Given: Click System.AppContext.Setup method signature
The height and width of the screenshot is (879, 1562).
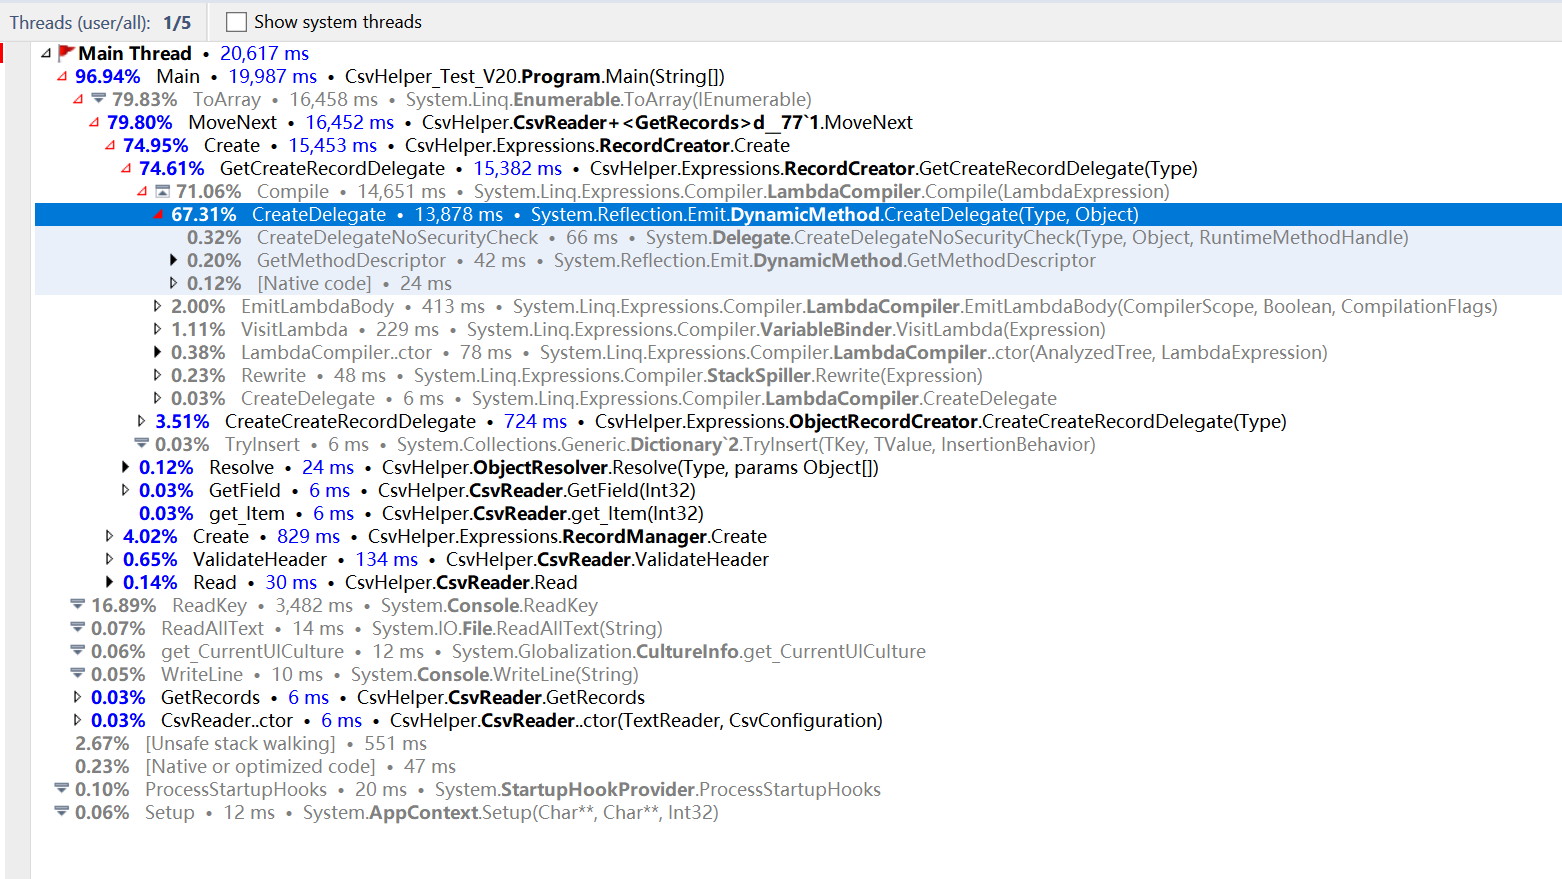Looking at the screenshot, I should pos(511,812).
